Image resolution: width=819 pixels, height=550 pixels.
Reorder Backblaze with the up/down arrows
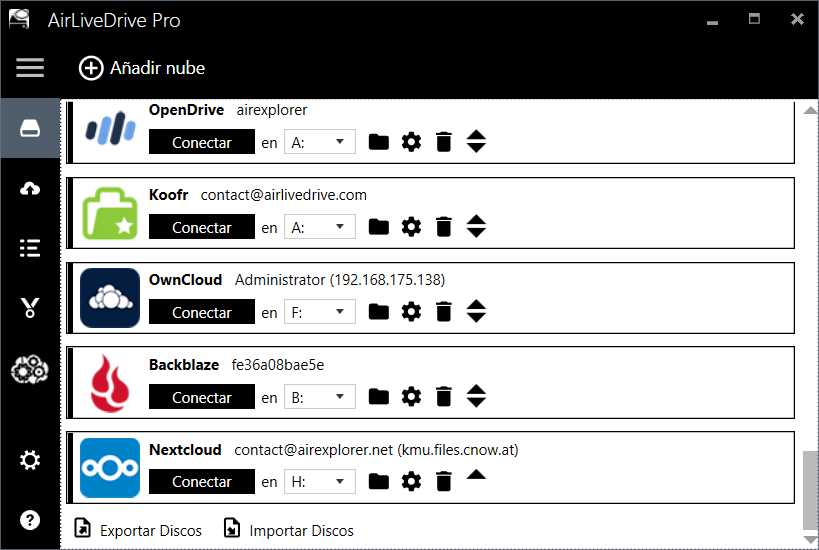tap(476, 396)
